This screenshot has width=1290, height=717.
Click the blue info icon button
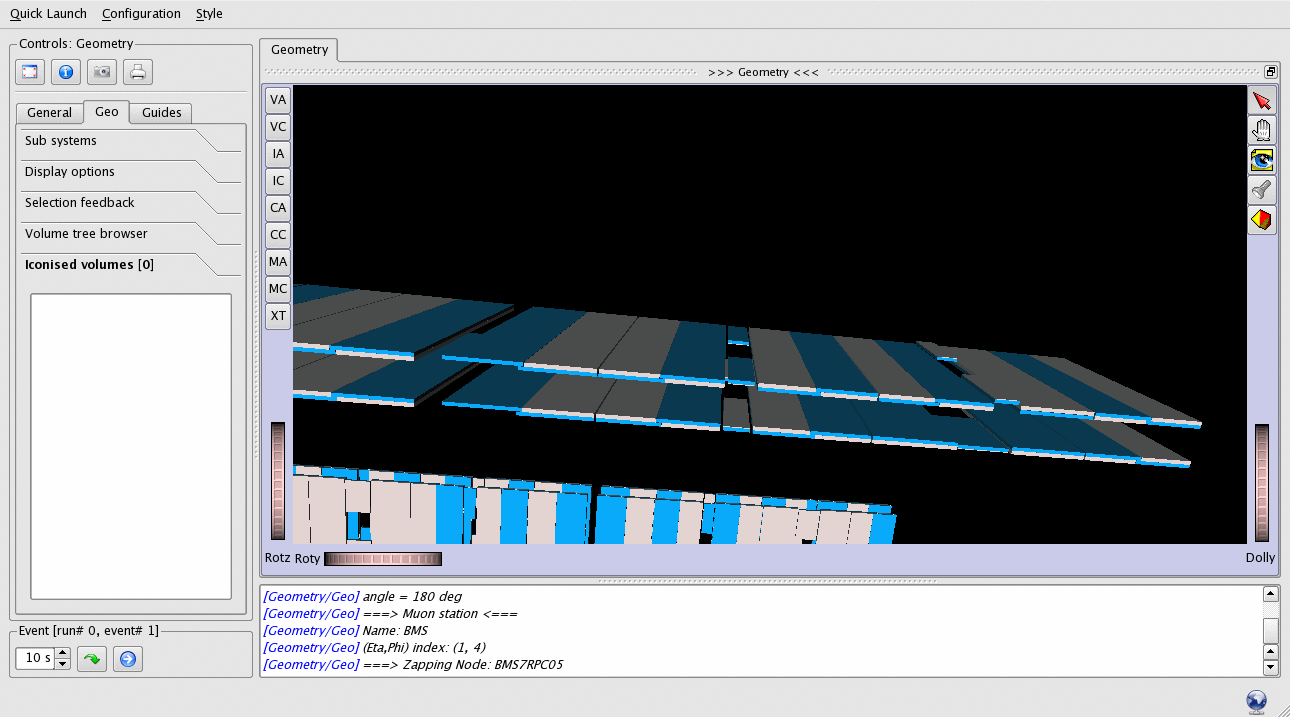(x=66, y=72)
